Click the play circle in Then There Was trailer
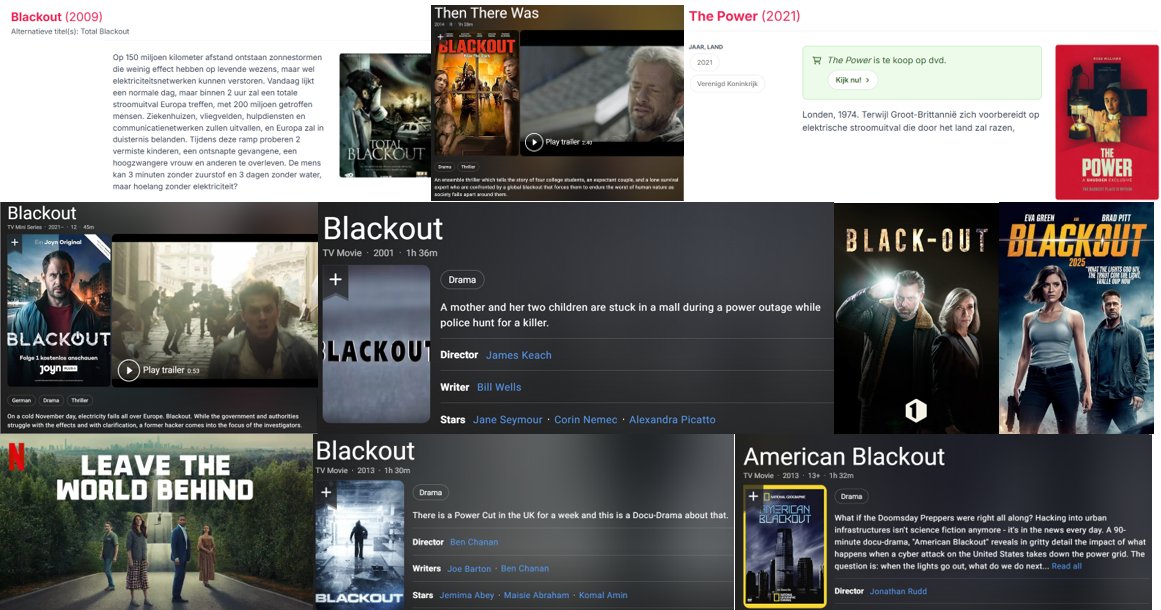The height and width of the screenshot is (610, 1161). click(533, 142)
